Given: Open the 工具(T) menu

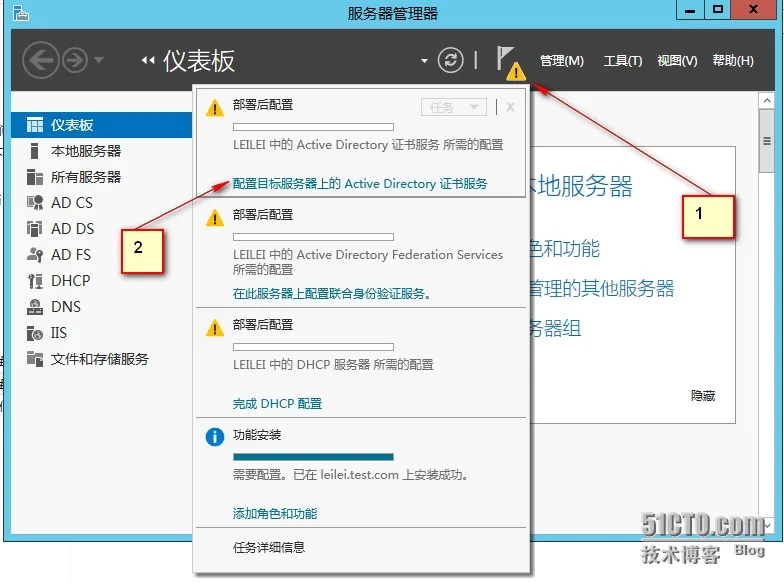Looking at the screenshot, I should [622, 60].
